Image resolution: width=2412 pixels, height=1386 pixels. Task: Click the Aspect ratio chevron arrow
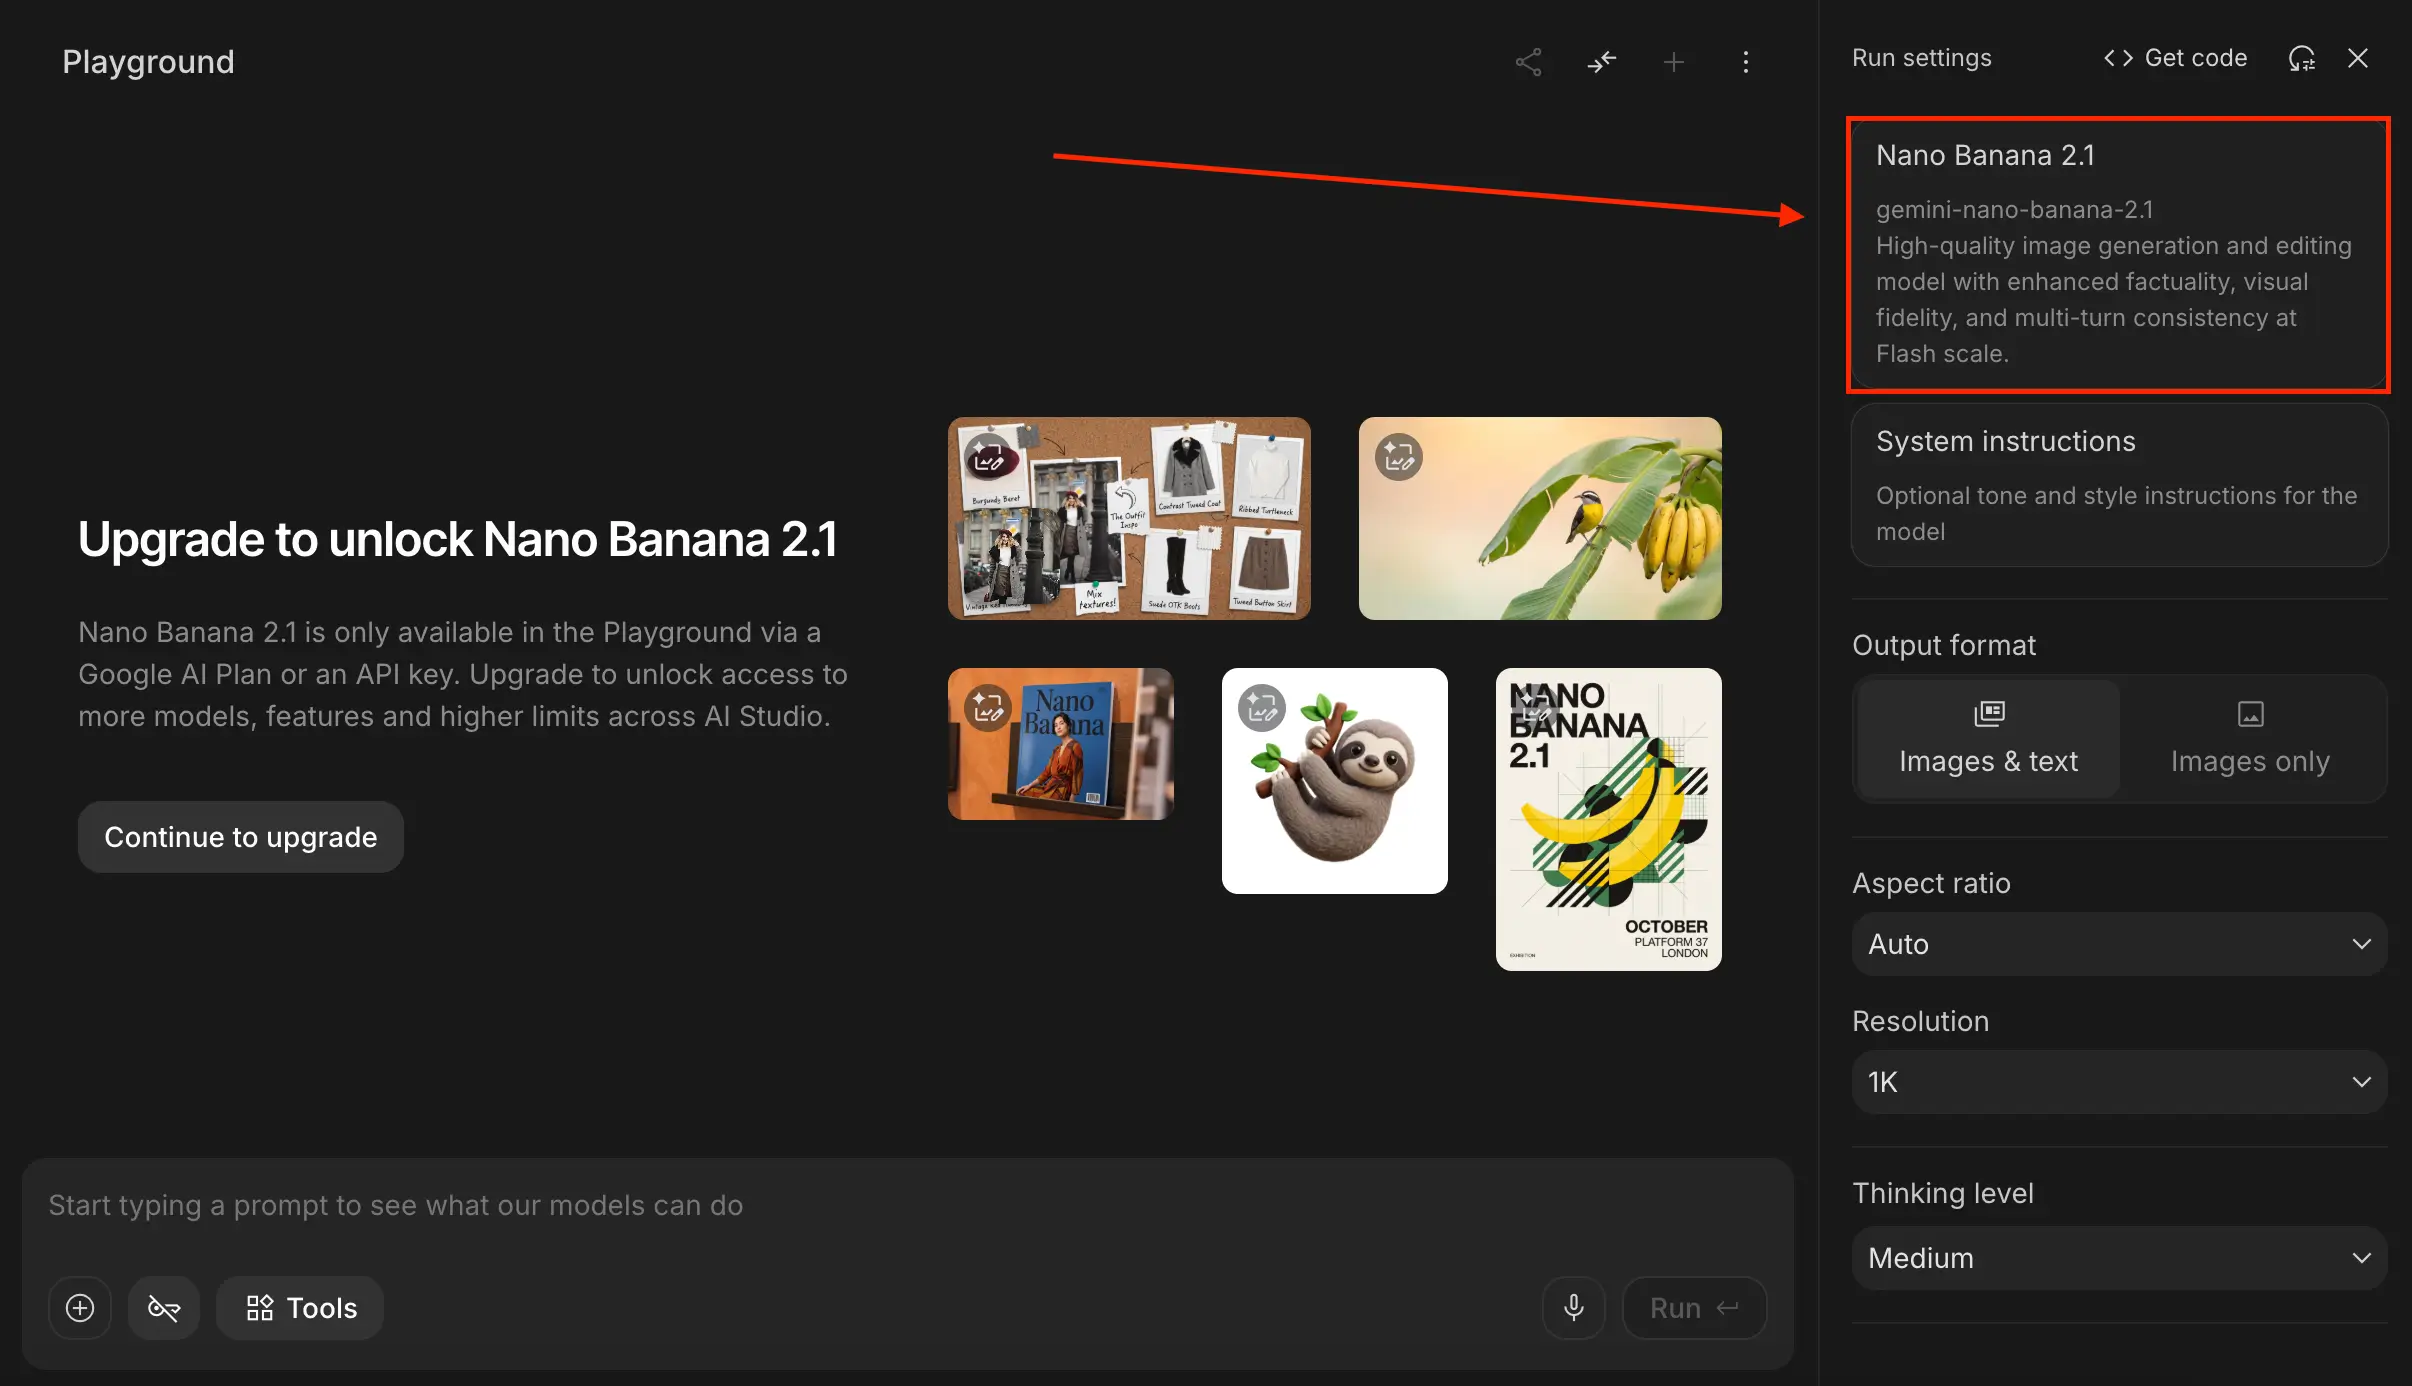2361,944
